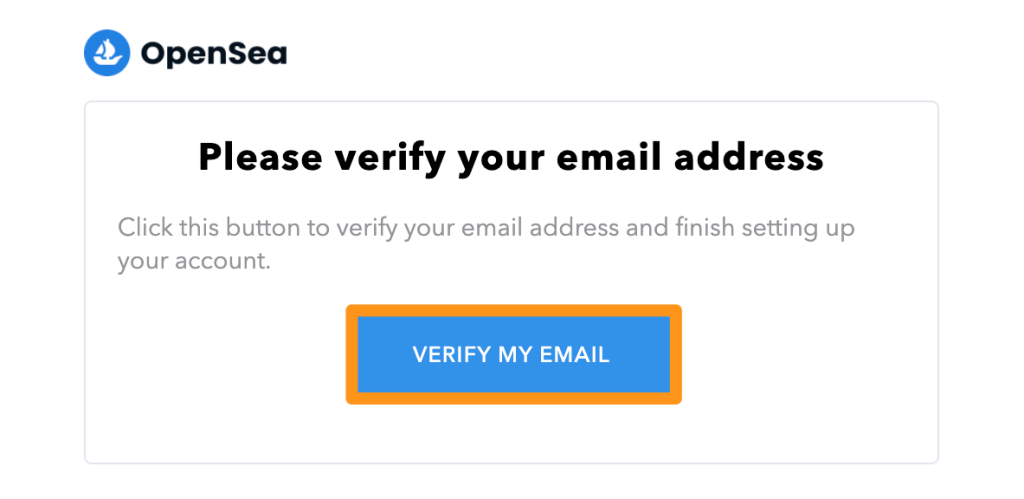Image resolution: width=1024 pixels, height=499 pixels.
Task: Click empty card area below the verify button
Action: point(511,434)
